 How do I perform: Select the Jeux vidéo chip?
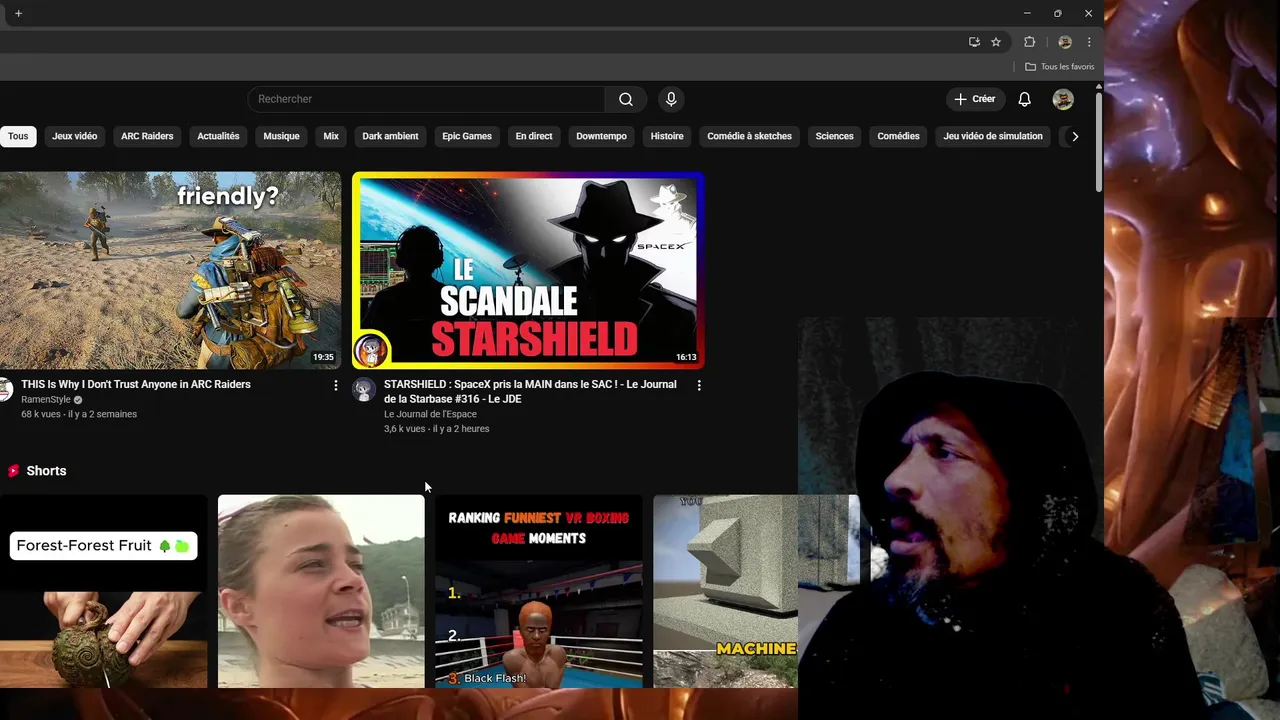(x=75, y=136)
